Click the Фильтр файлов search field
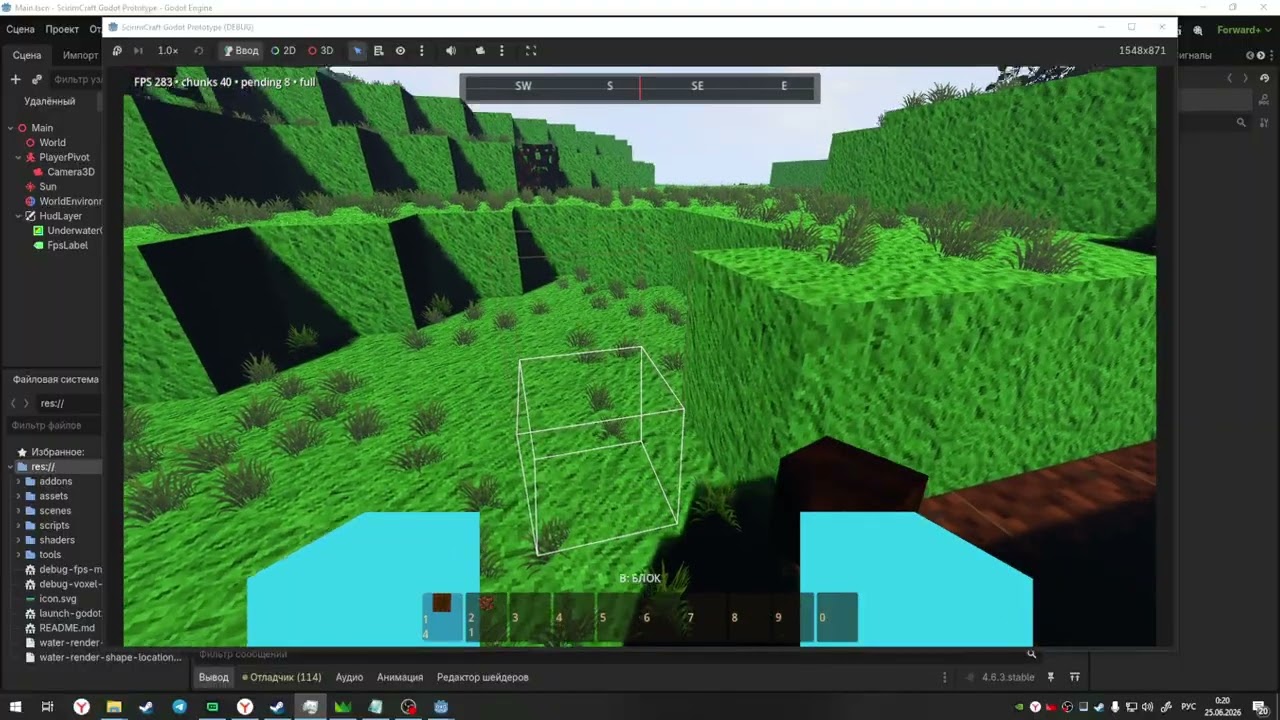The width and height of the screenshot is (1280, 720). (x=52, y=425)
